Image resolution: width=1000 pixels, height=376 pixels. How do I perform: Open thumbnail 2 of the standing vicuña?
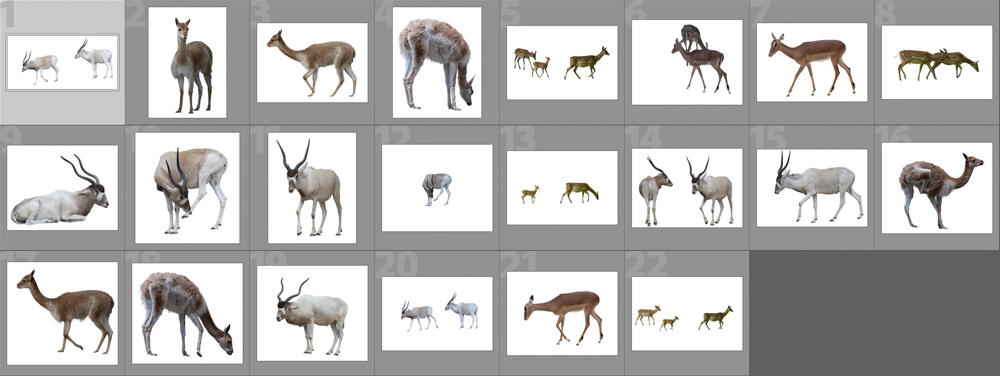point(188,62)
